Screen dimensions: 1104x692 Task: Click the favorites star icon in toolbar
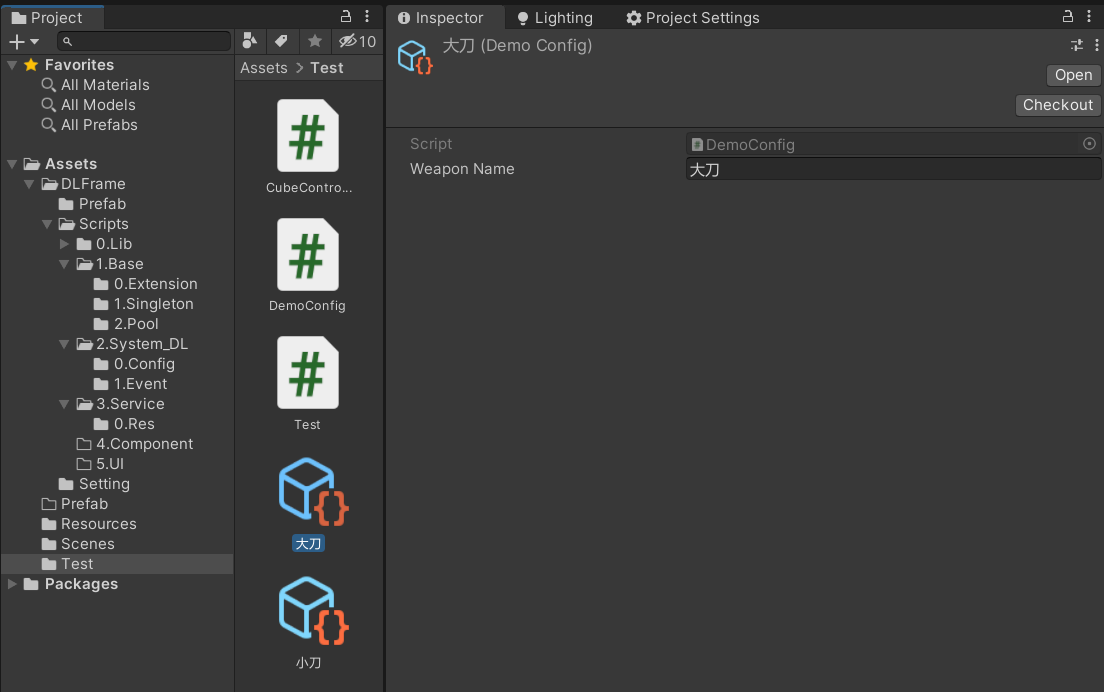314,41
